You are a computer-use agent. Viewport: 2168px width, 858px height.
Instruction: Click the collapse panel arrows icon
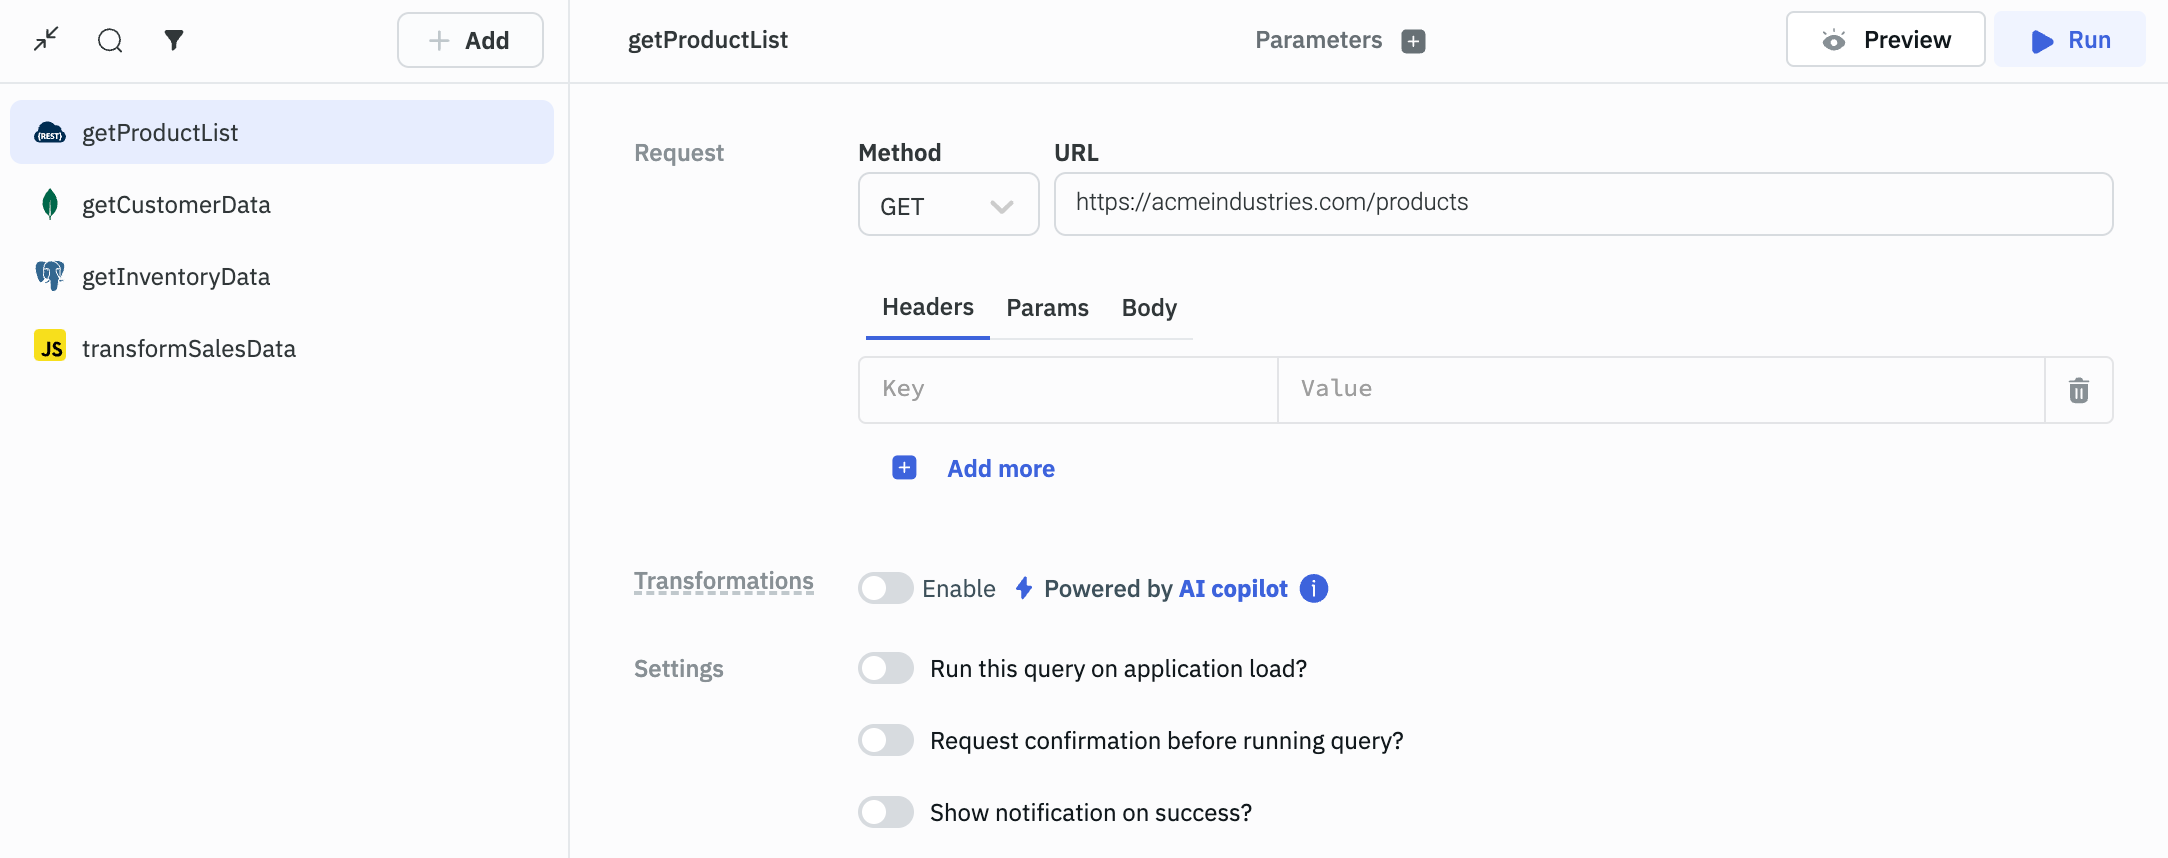click(46, 40)
